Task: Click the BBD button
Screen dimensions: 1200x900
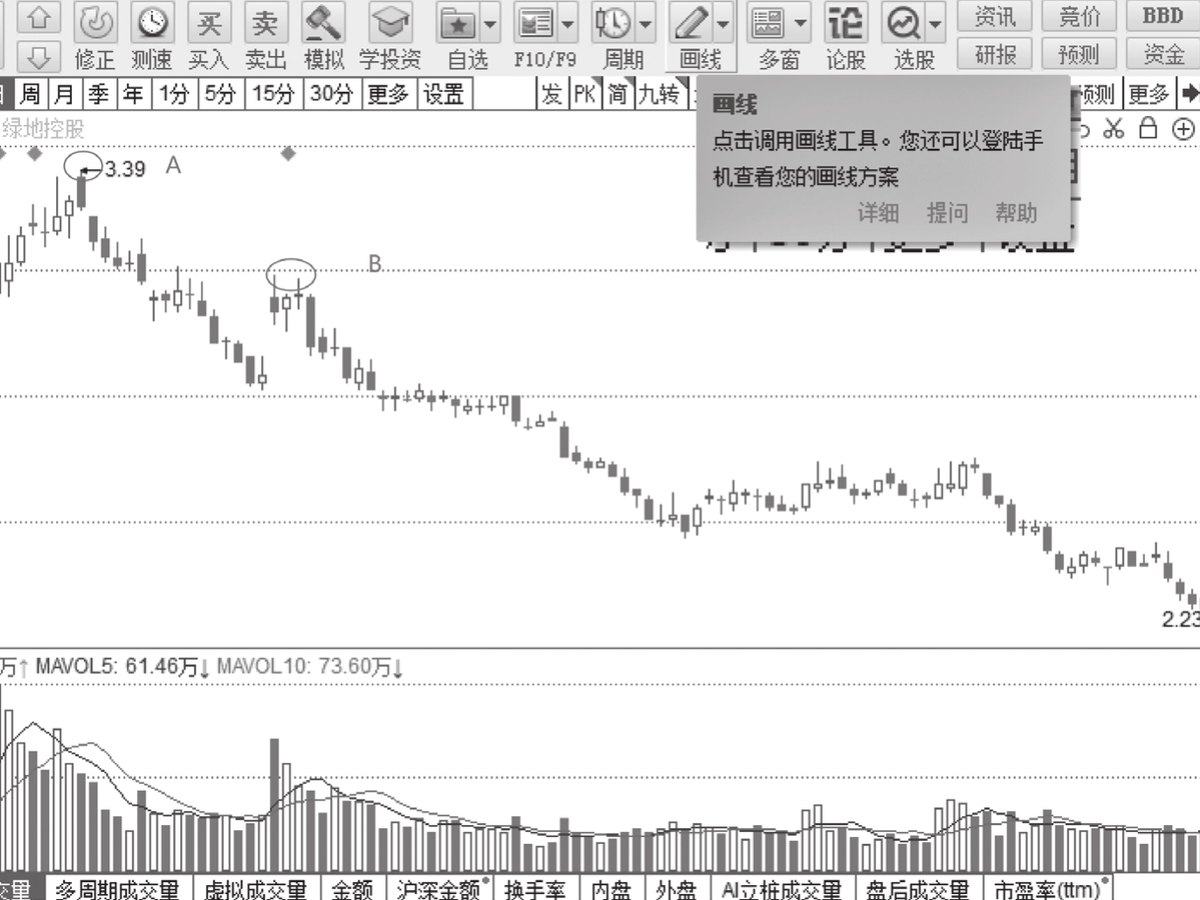Action: point(1162,16)
